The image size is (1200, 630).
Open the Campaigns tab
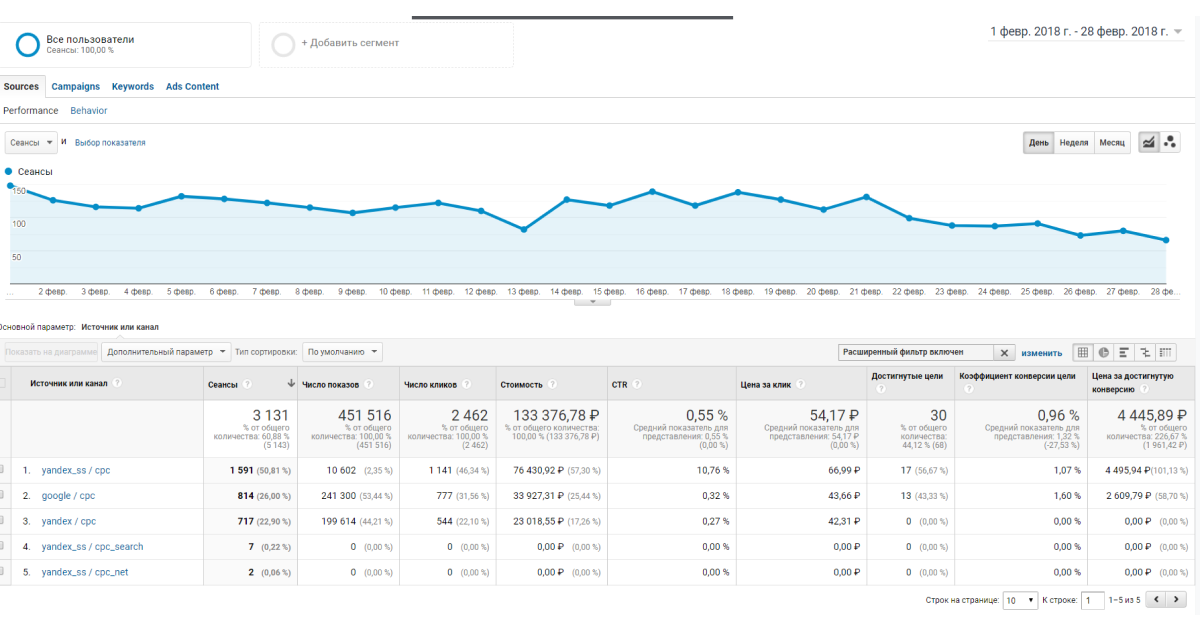(x=76, y=87)
